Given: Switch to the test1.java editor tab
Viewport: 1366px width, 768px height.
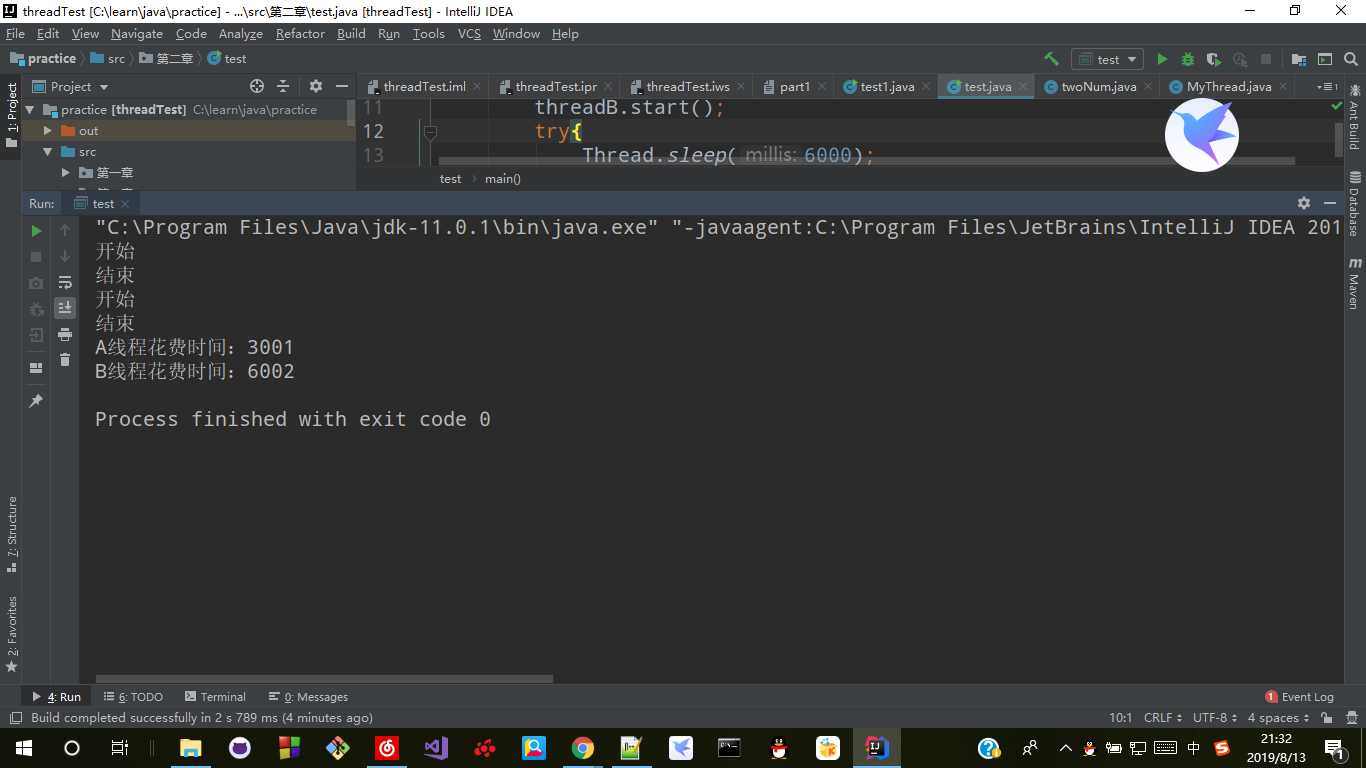Looking at the screenshot, I should tap(886, 87).
